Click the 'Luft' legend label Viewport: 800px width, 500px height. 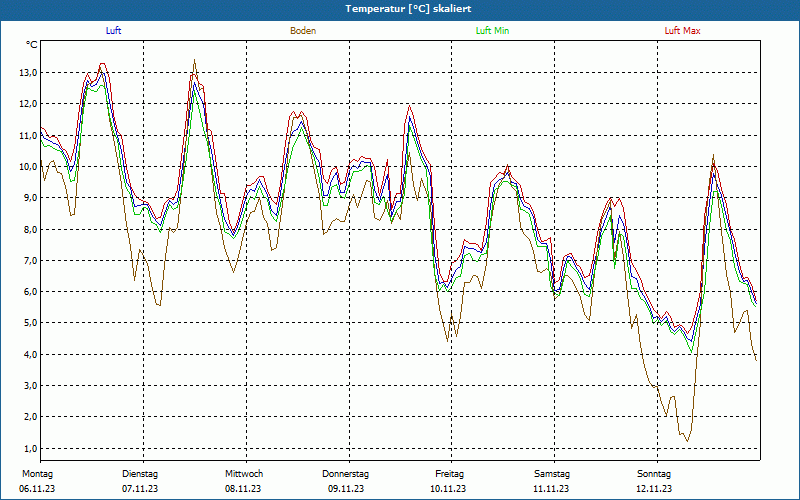(113, 31)
